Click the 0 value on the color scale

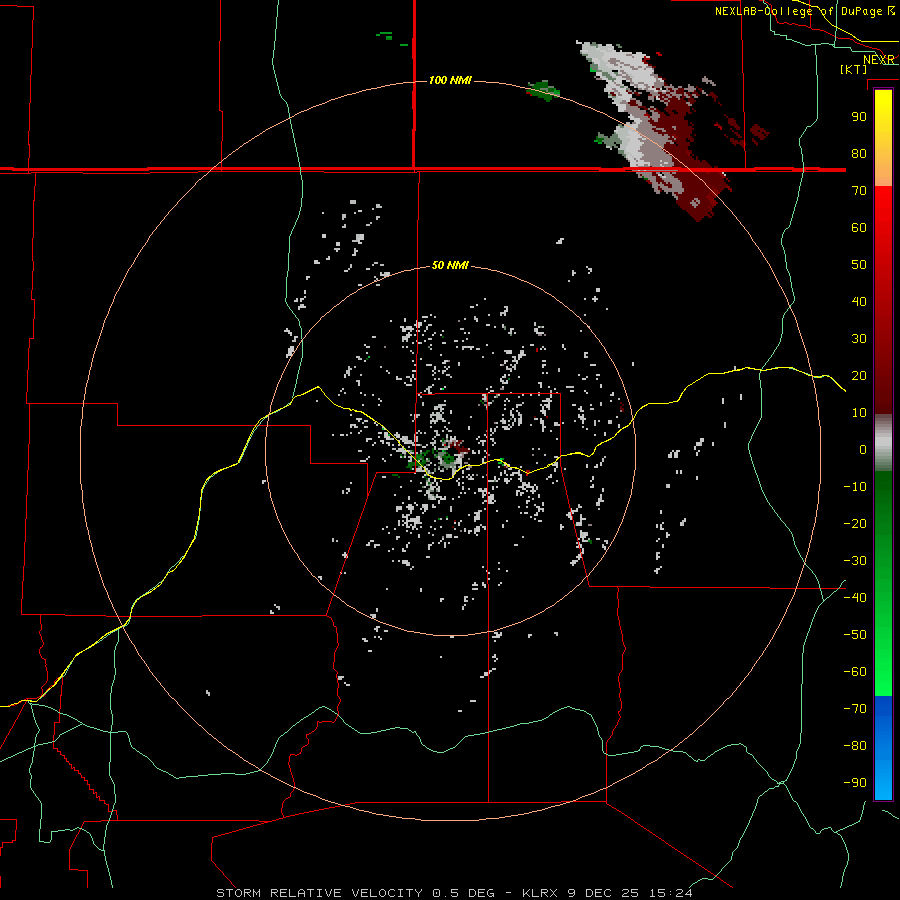tap(863, 450)
